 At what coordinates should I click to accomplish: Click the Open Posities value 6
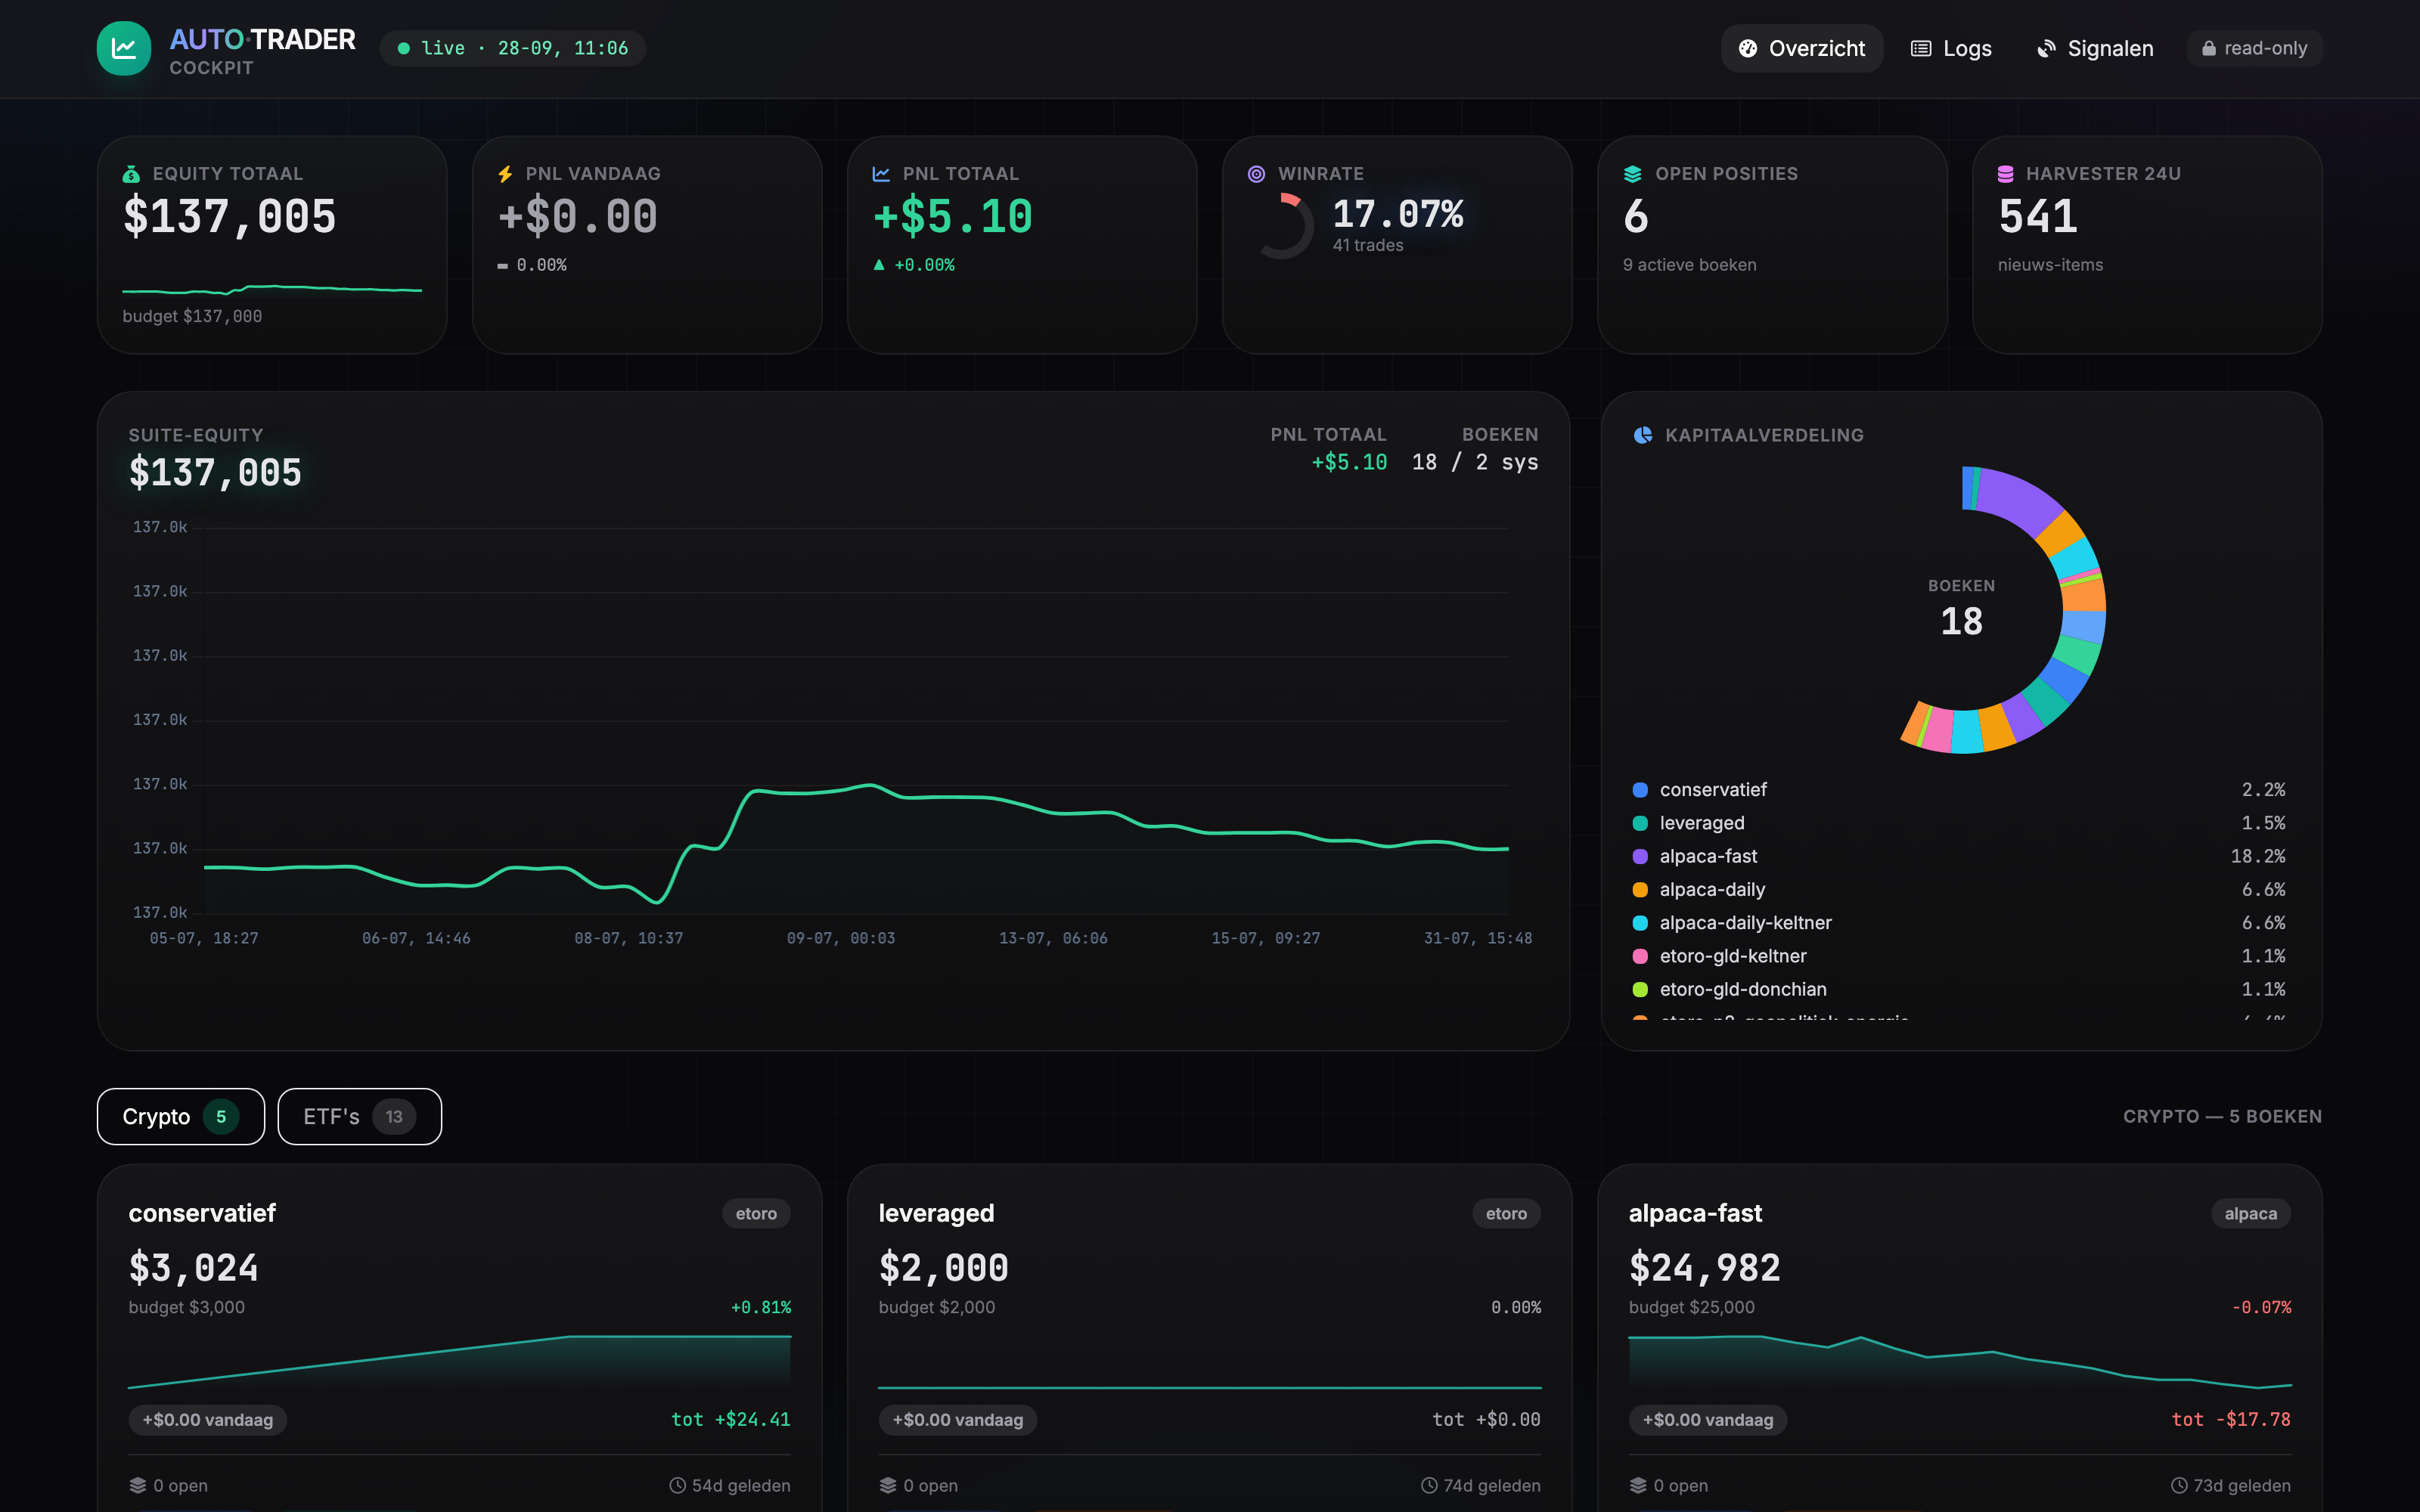pos(1636,217)
